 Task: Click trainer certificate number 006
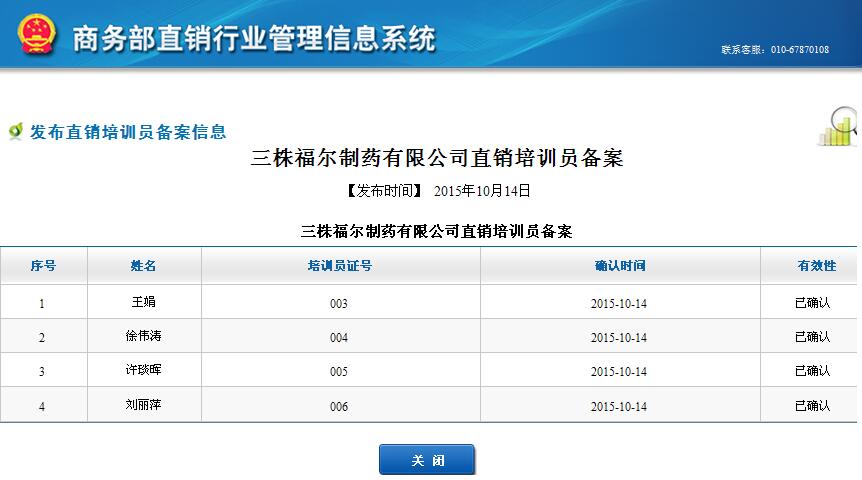pos(338,407)
